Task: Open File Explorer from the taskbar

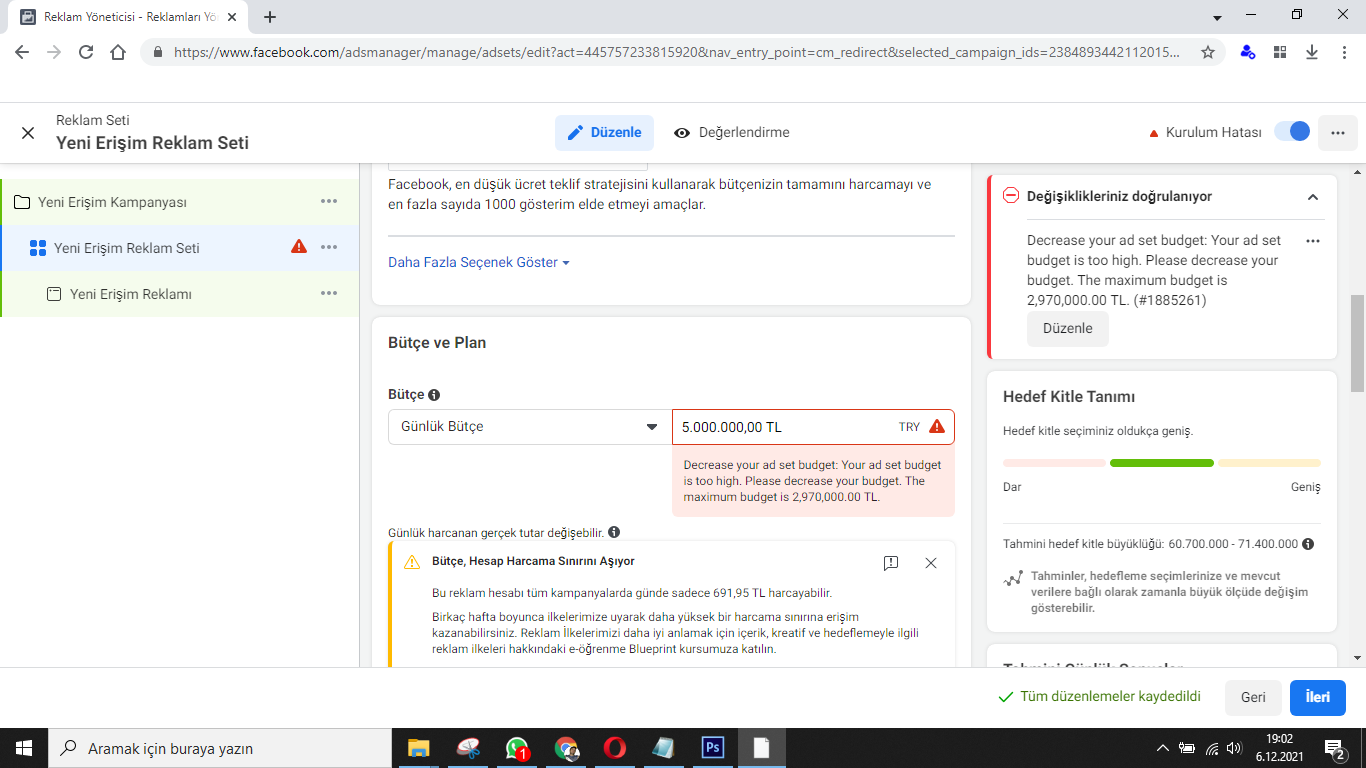Action: click(418, 748)
